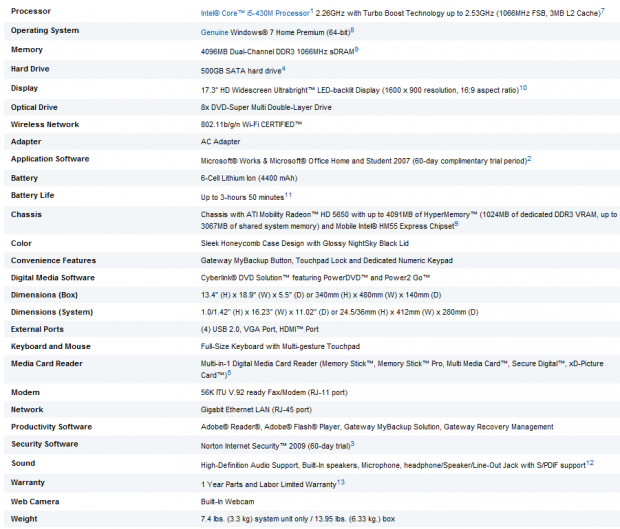Click the Weight row label
The height and width of the screenshot is (529, 620).
click(x=25, y=520)
